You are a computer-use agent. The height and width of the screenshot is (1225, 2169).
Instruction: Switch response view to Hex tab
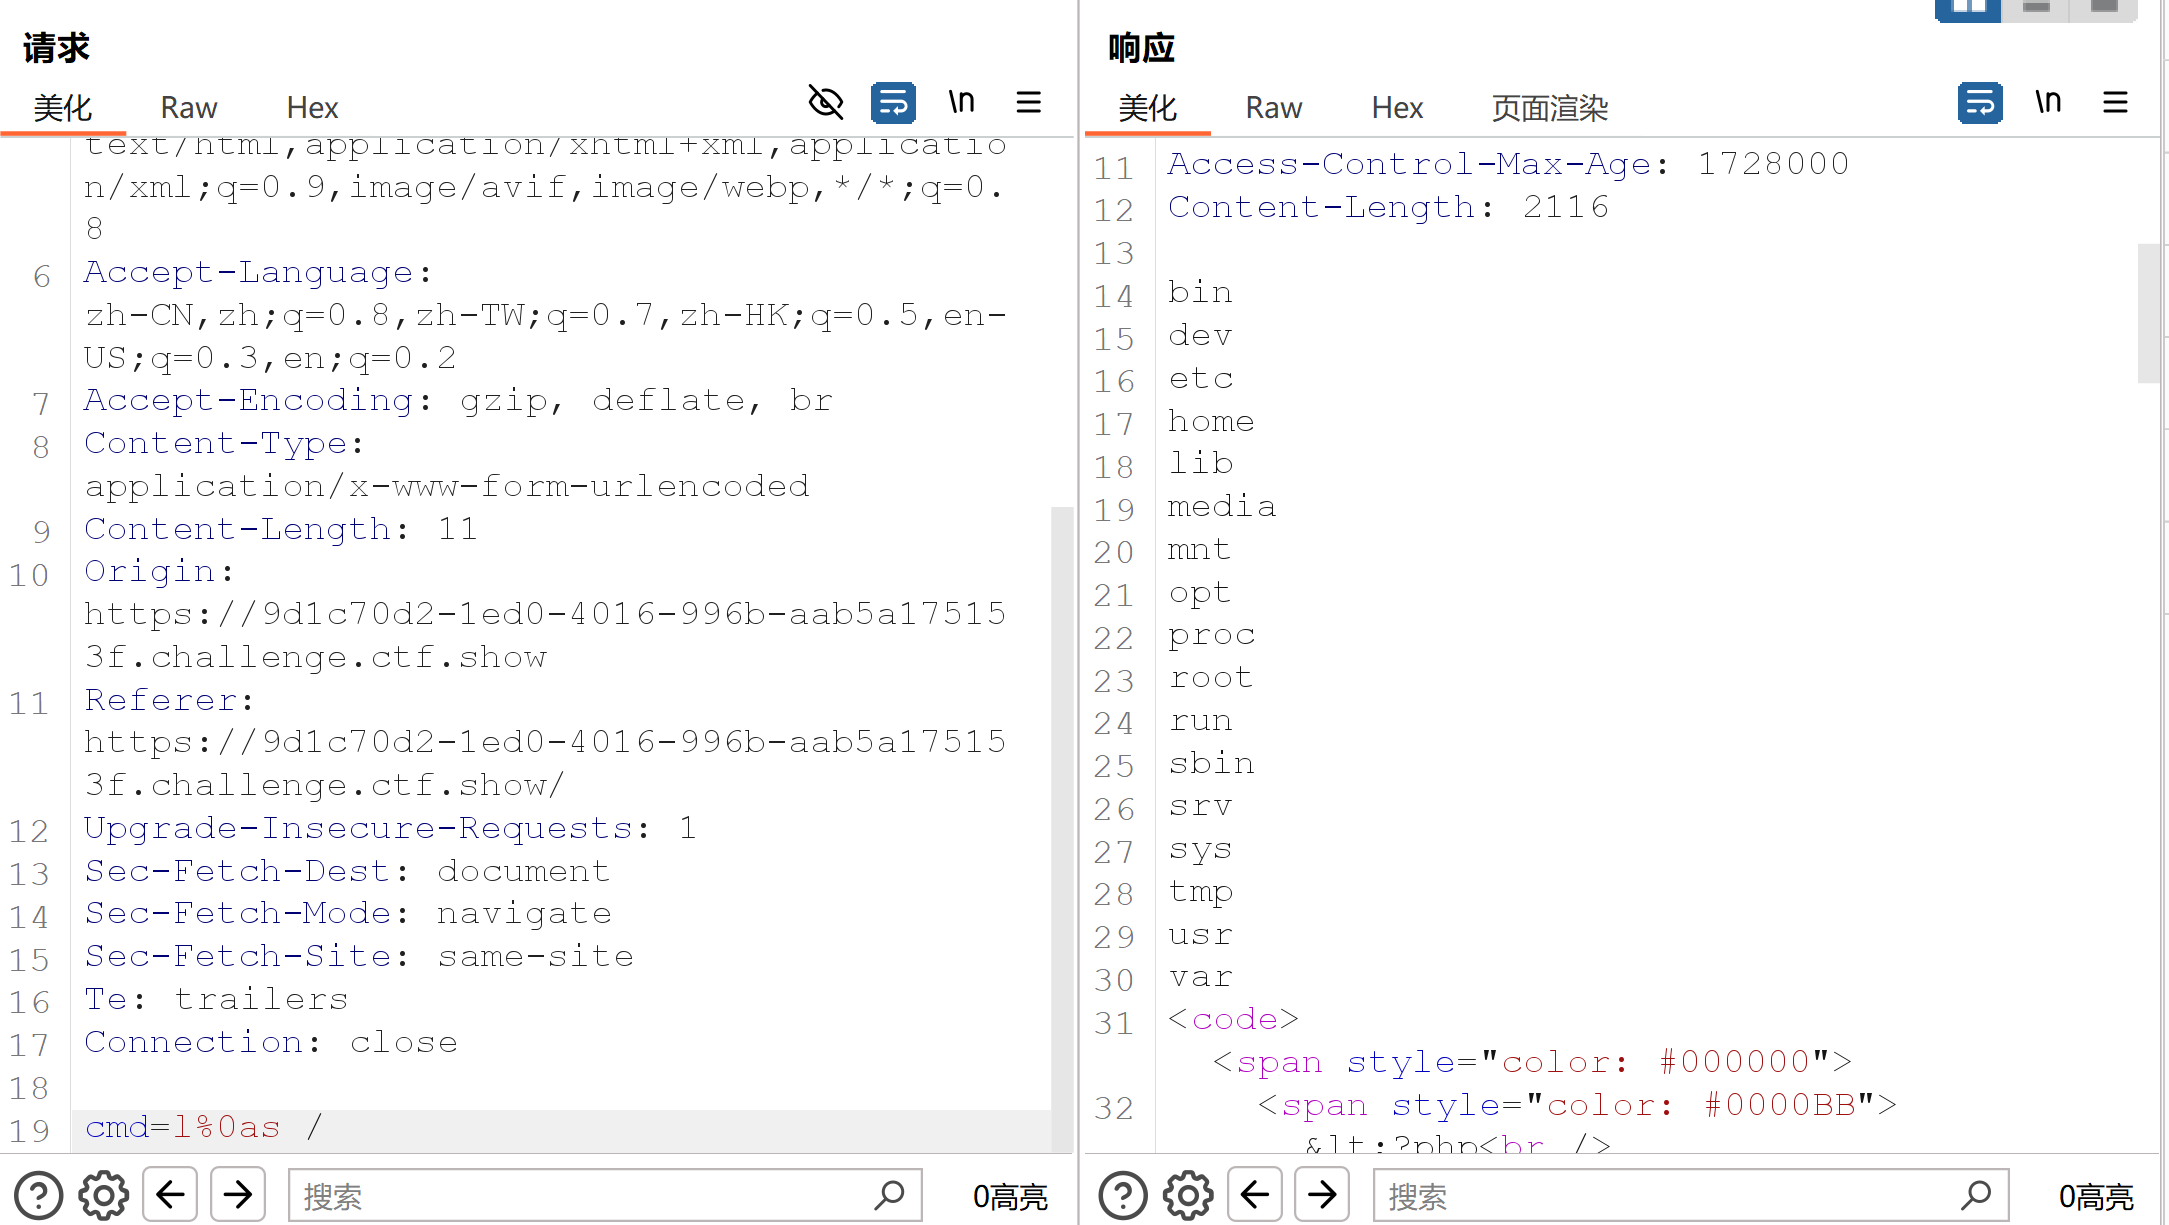tap(1397, 108)
